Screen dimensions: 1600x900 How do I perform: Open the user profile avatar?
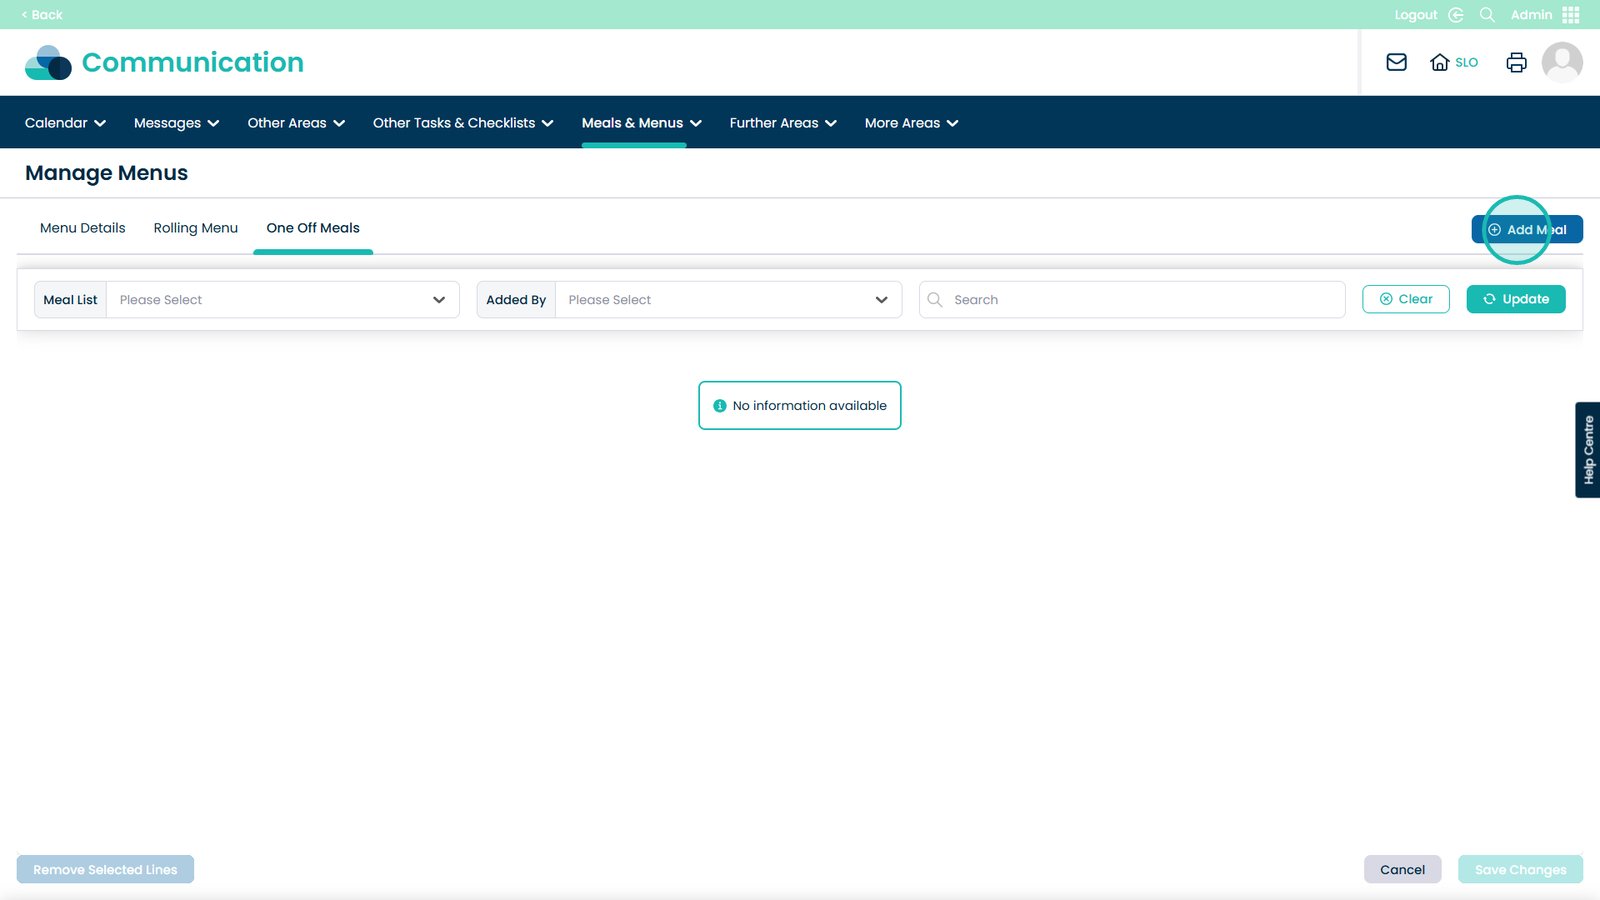(1561, 62)
